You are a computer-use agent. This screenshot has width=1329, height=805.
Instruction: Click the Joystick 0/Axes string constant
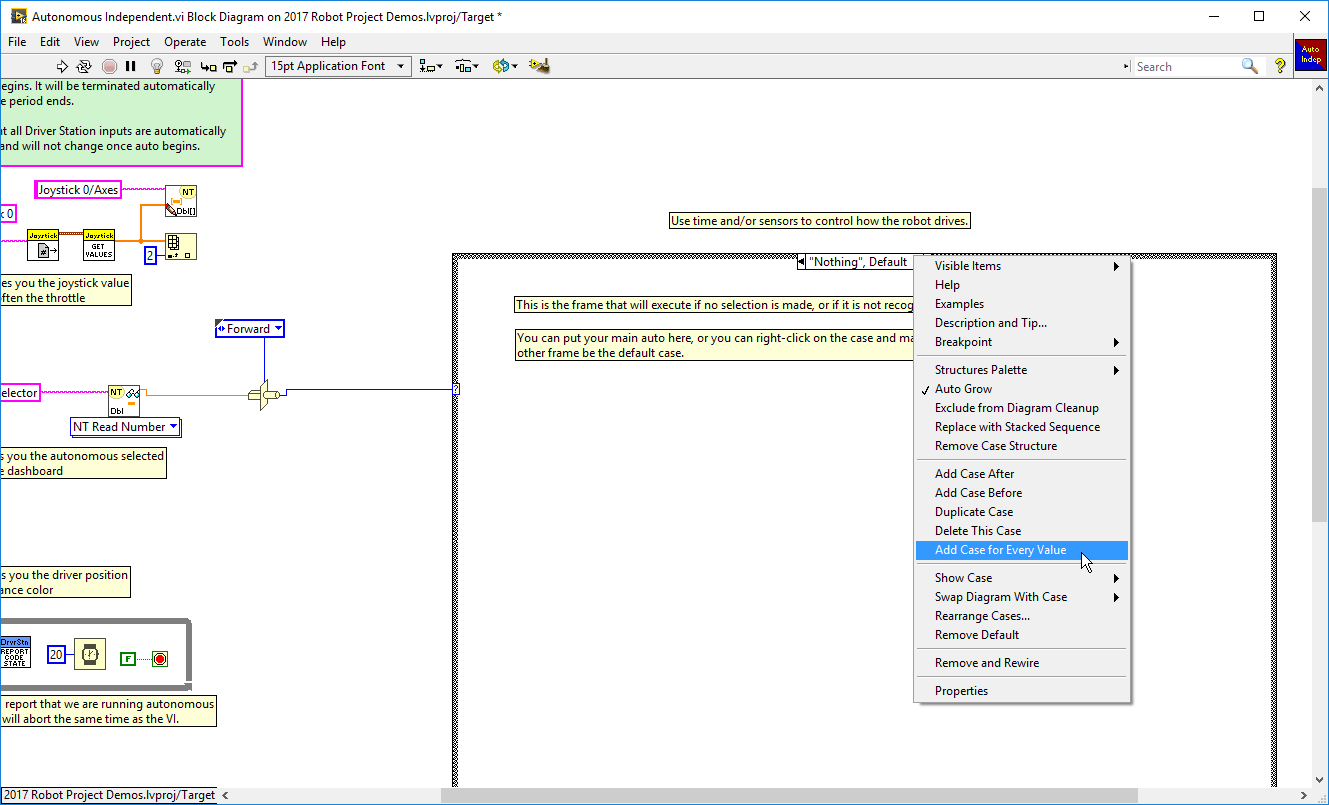pyautogui.click(x=78, y=189)
